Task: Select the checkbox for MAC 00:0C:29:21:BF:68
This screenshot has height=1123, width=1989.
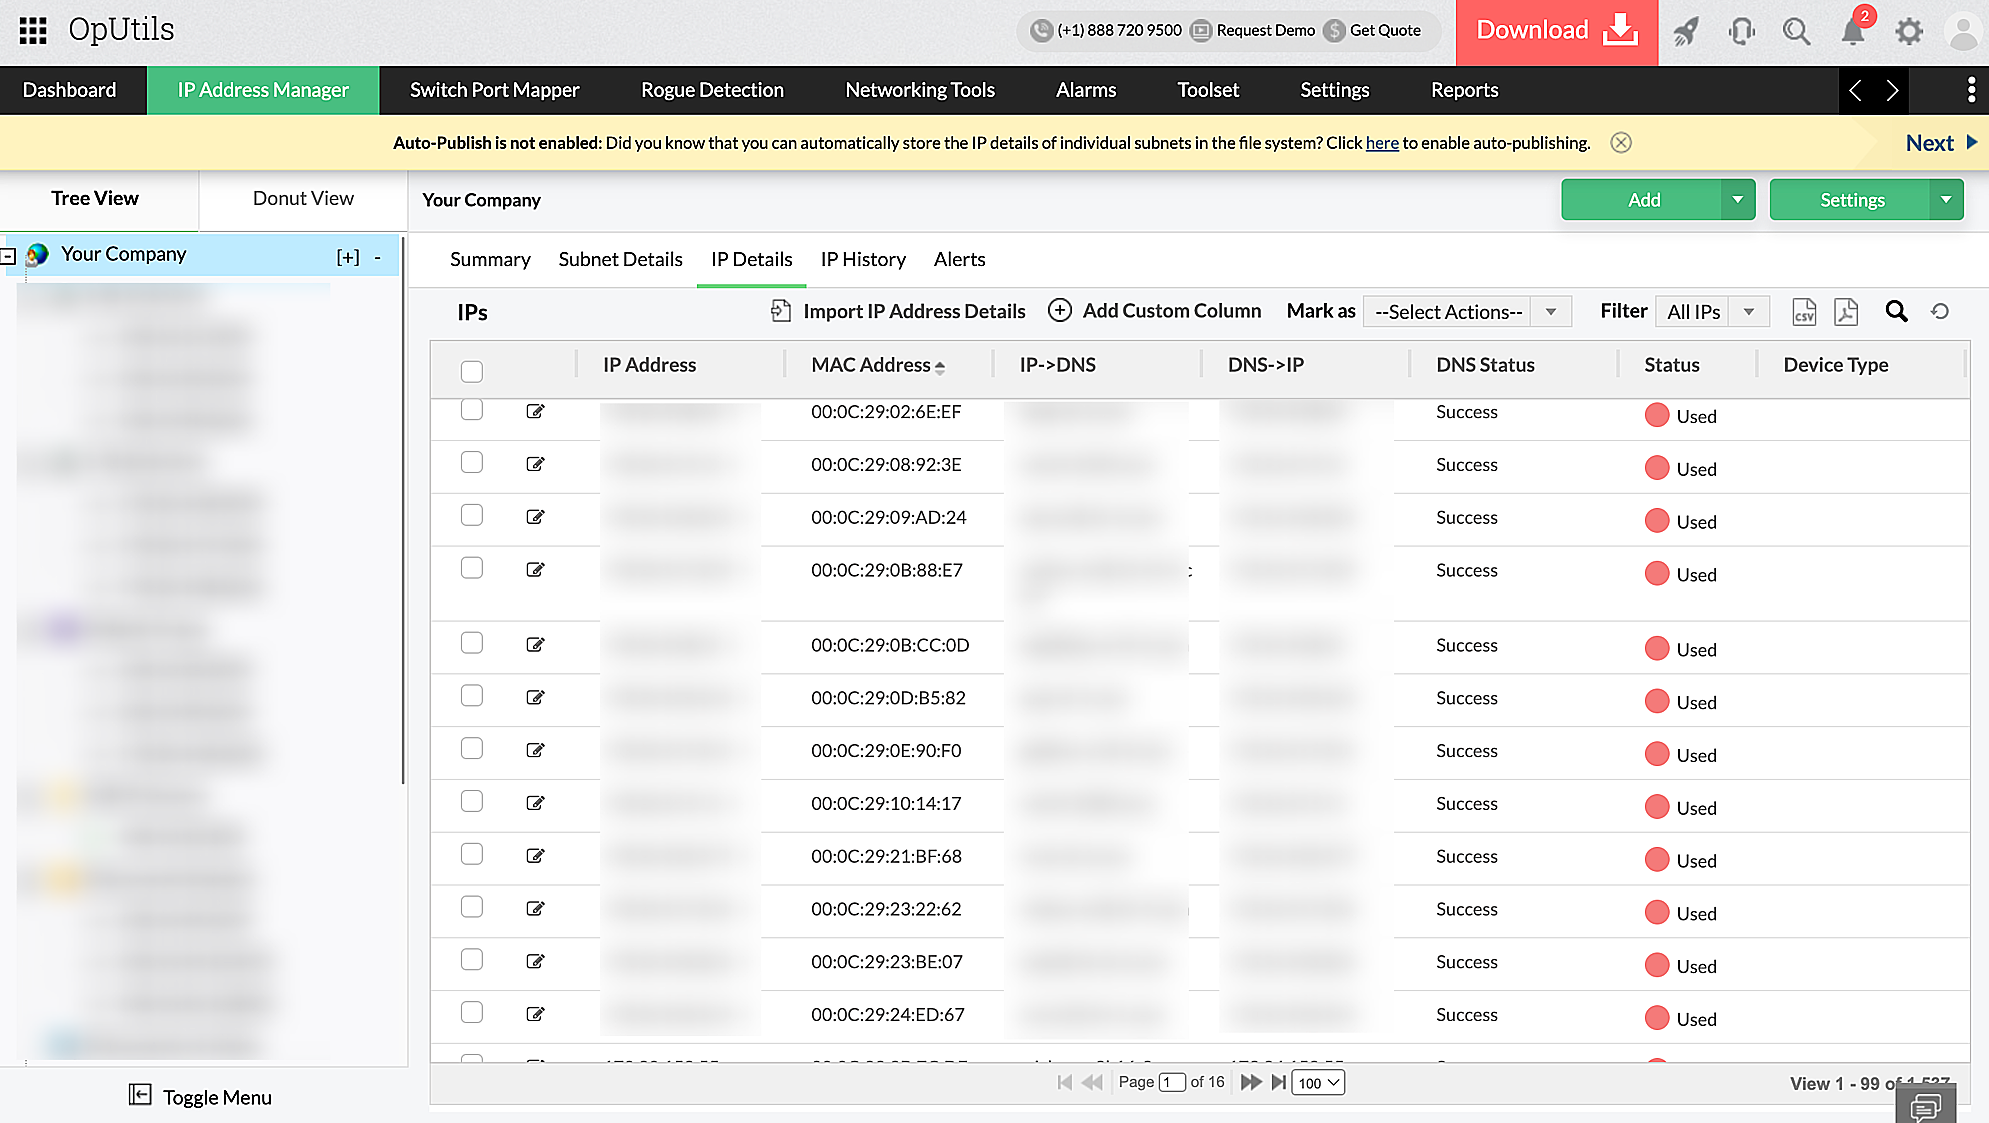Action: click(472, 854)
